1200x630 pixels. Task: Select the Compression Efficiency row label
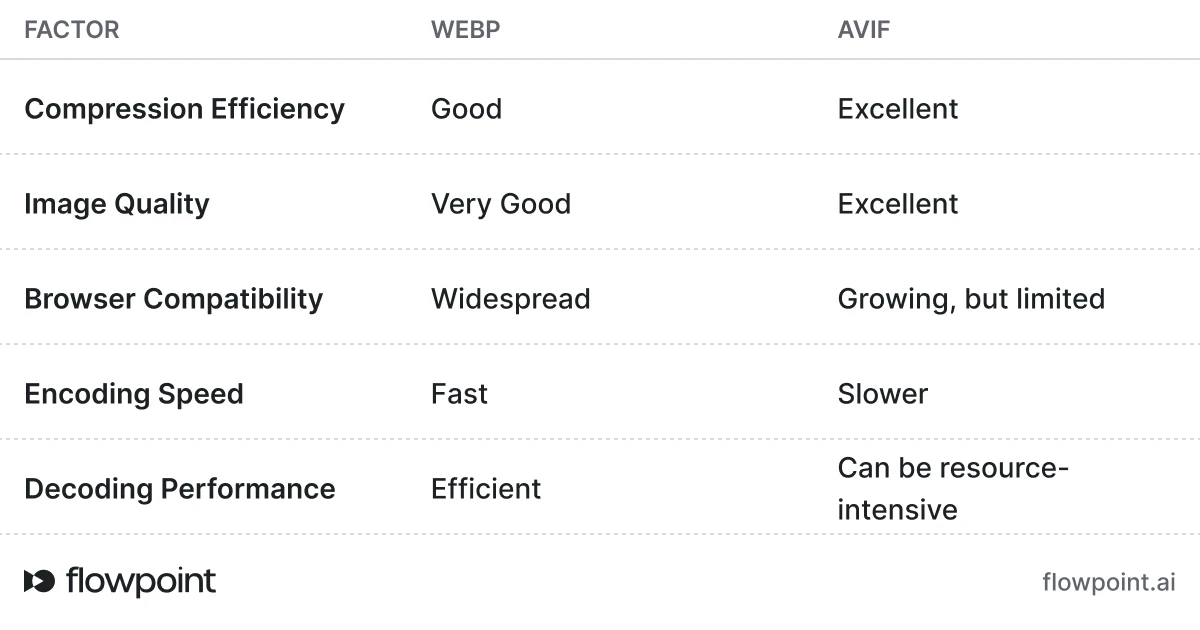pos(184,109)
